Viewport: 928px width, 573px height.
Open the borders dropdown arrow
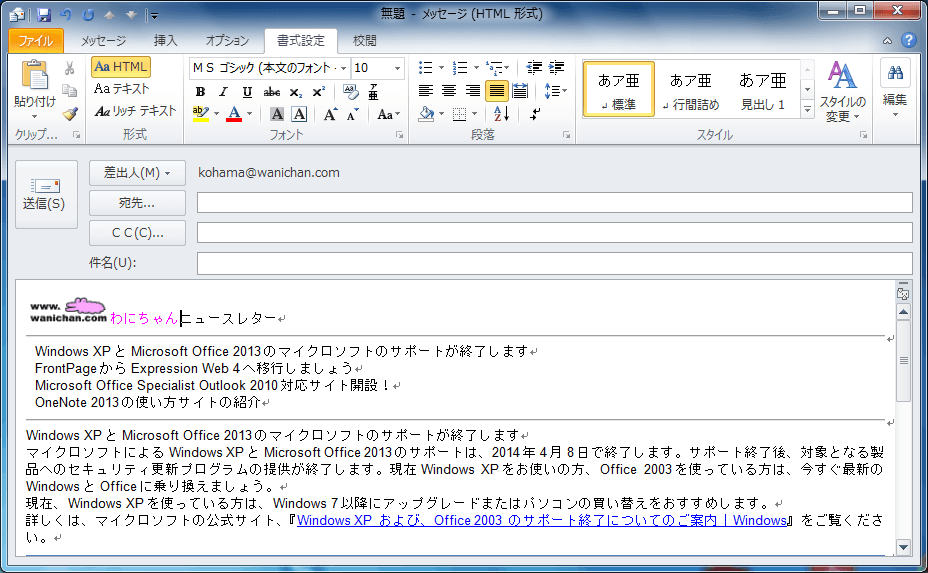click(x=475, y=114)
